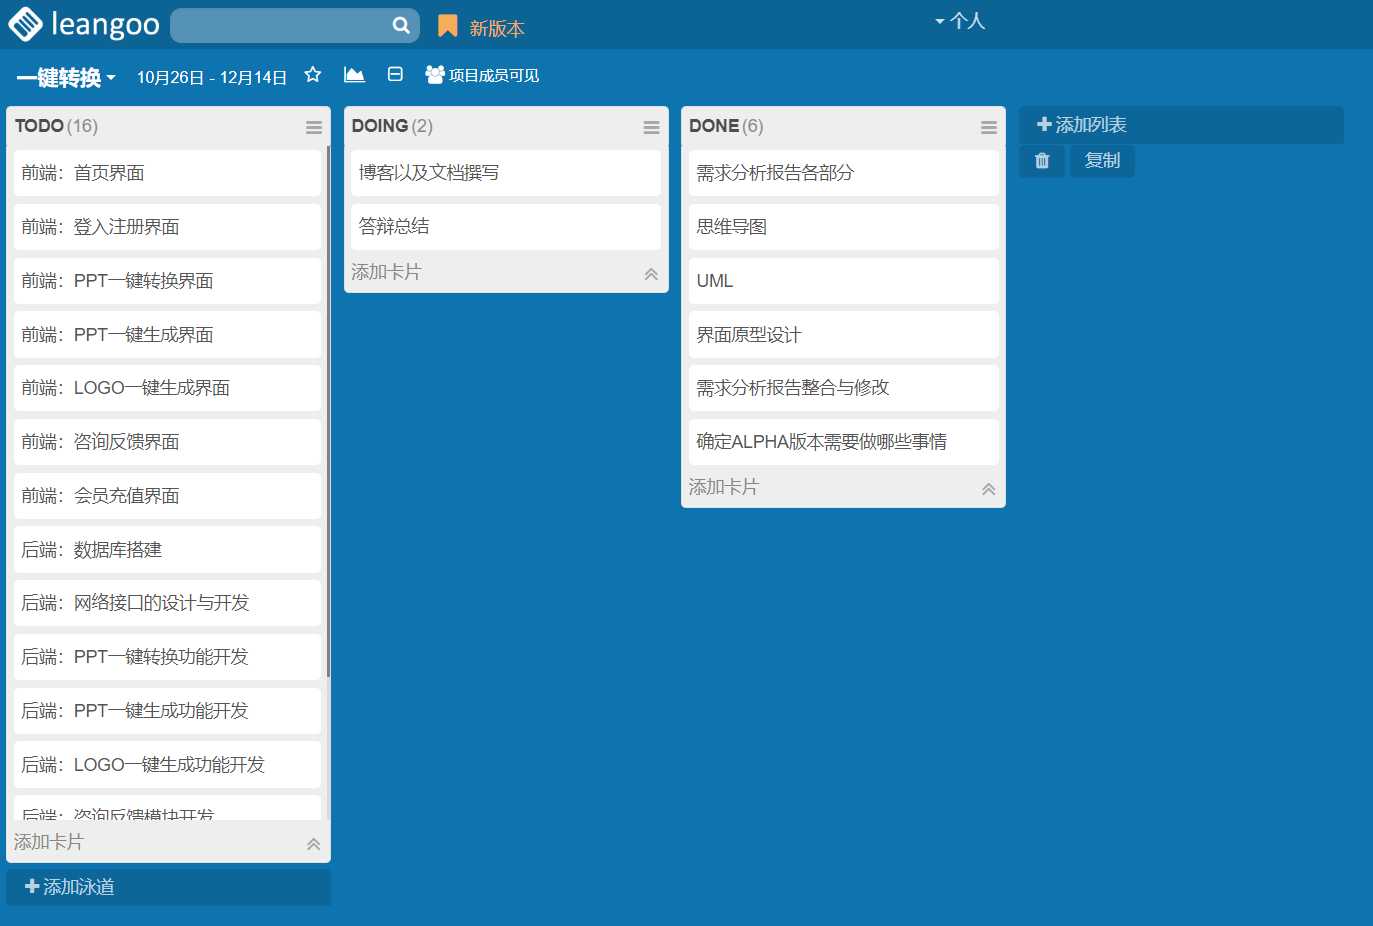
Task: Open card 前端：PPT一键生成界面
Action: click(167, 335)
